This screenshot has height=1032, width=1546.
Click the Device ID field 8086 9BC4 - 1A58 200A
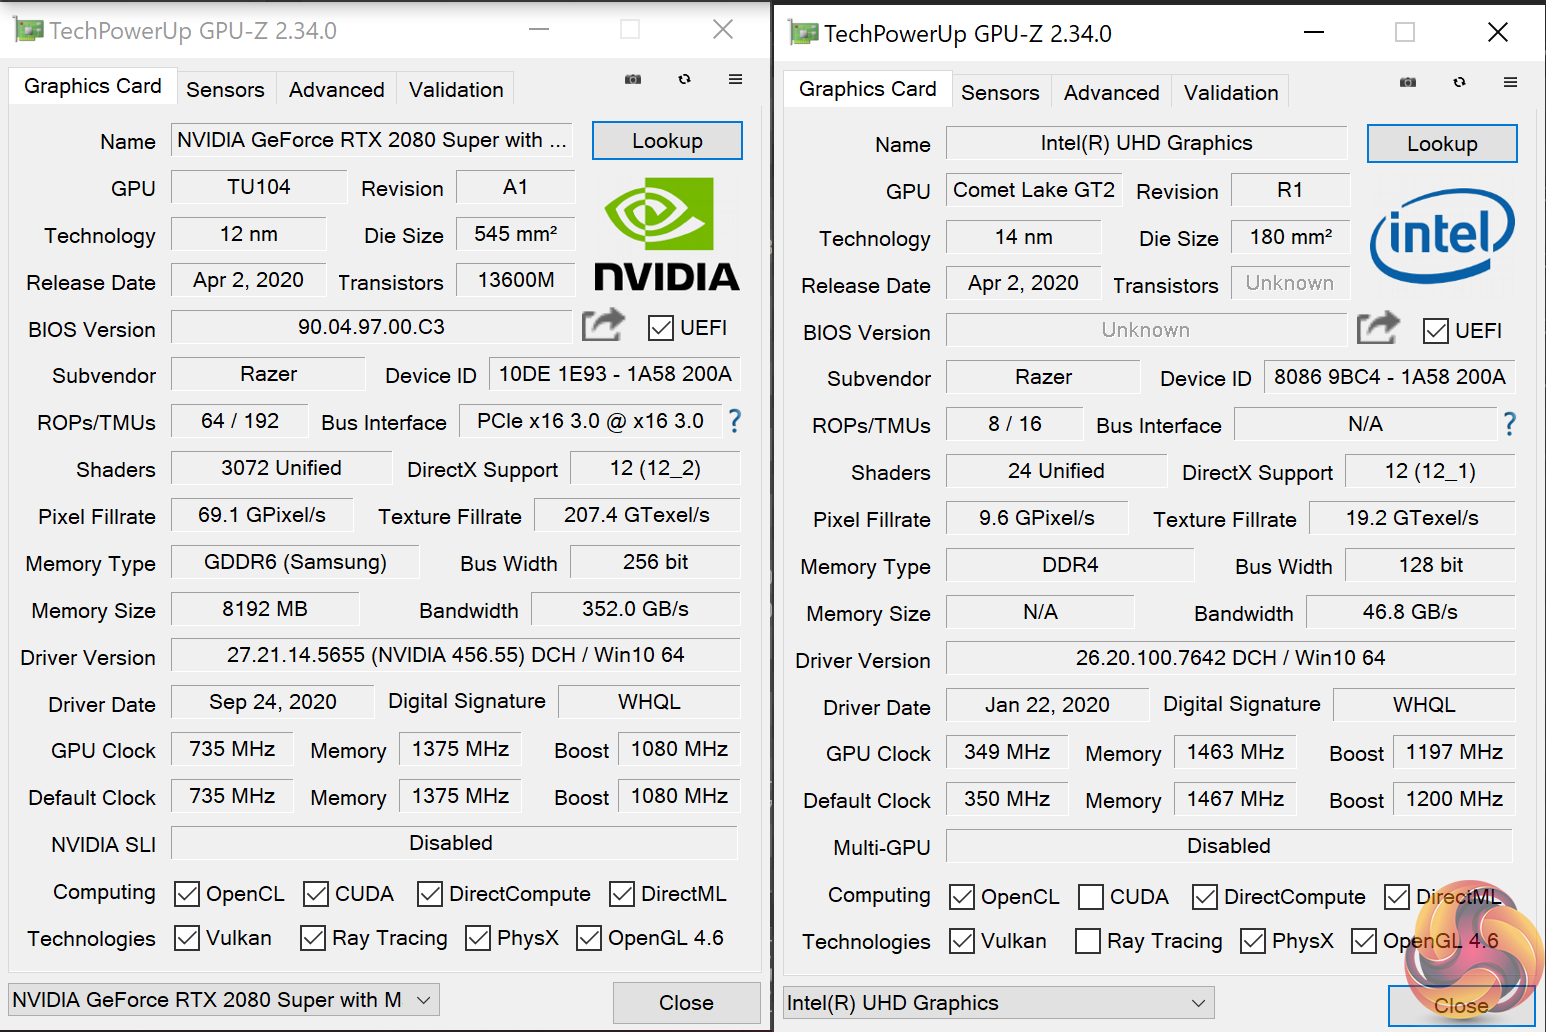(1389, 377)
